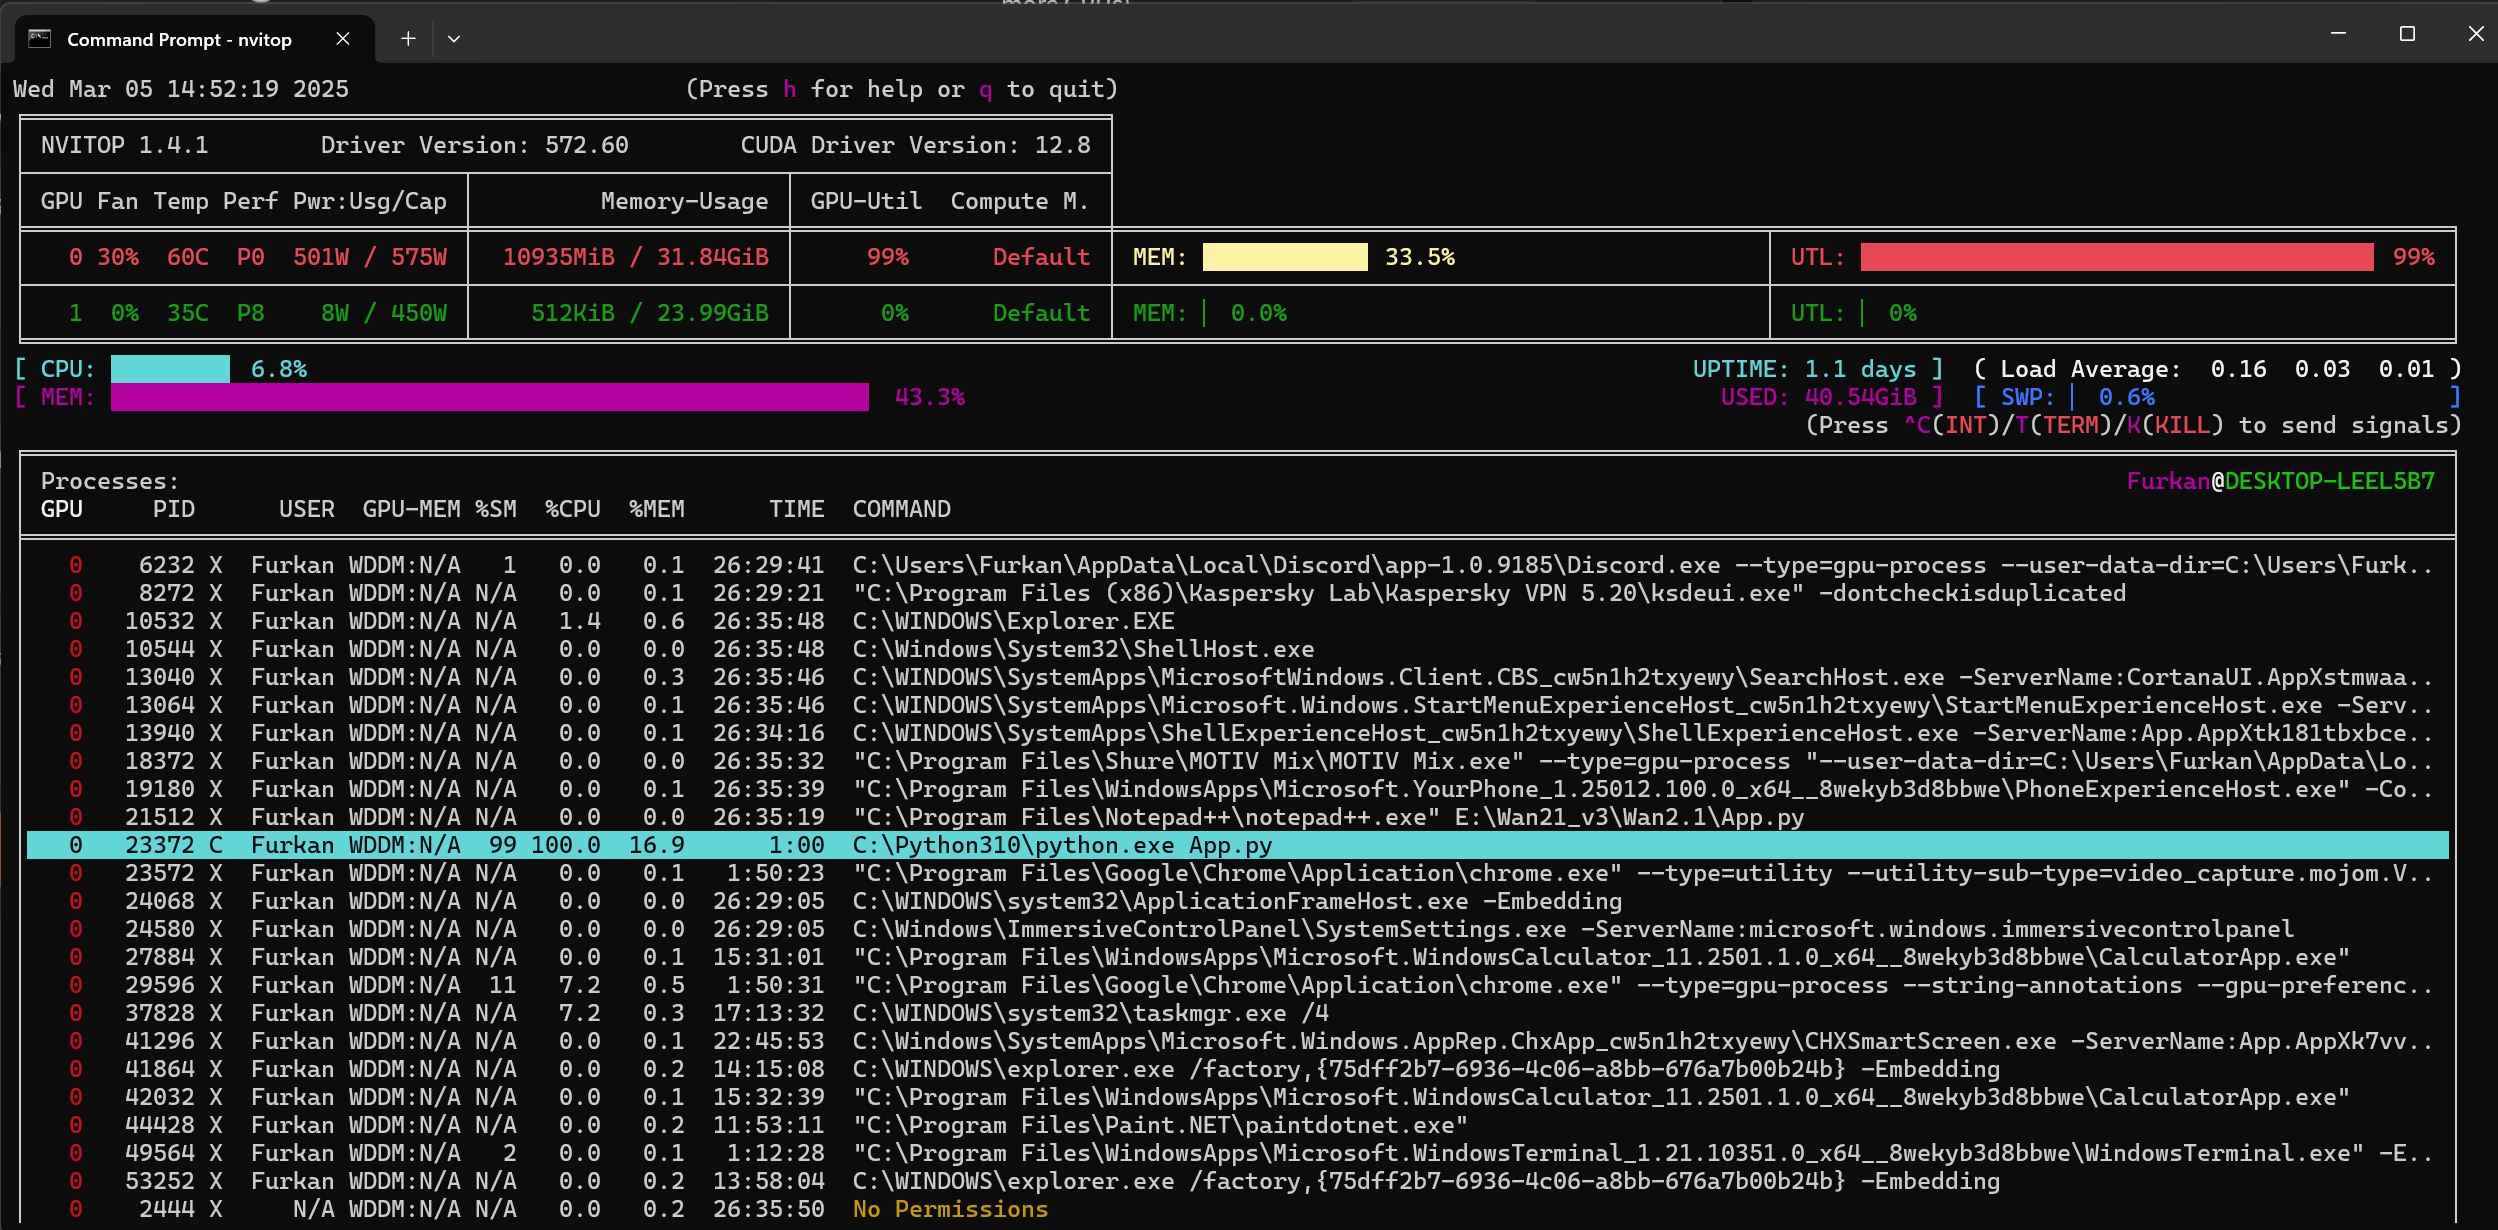Expand the new tab profile dropdown
Screen dimensions: 2498x1230
[x=454, y=39]
